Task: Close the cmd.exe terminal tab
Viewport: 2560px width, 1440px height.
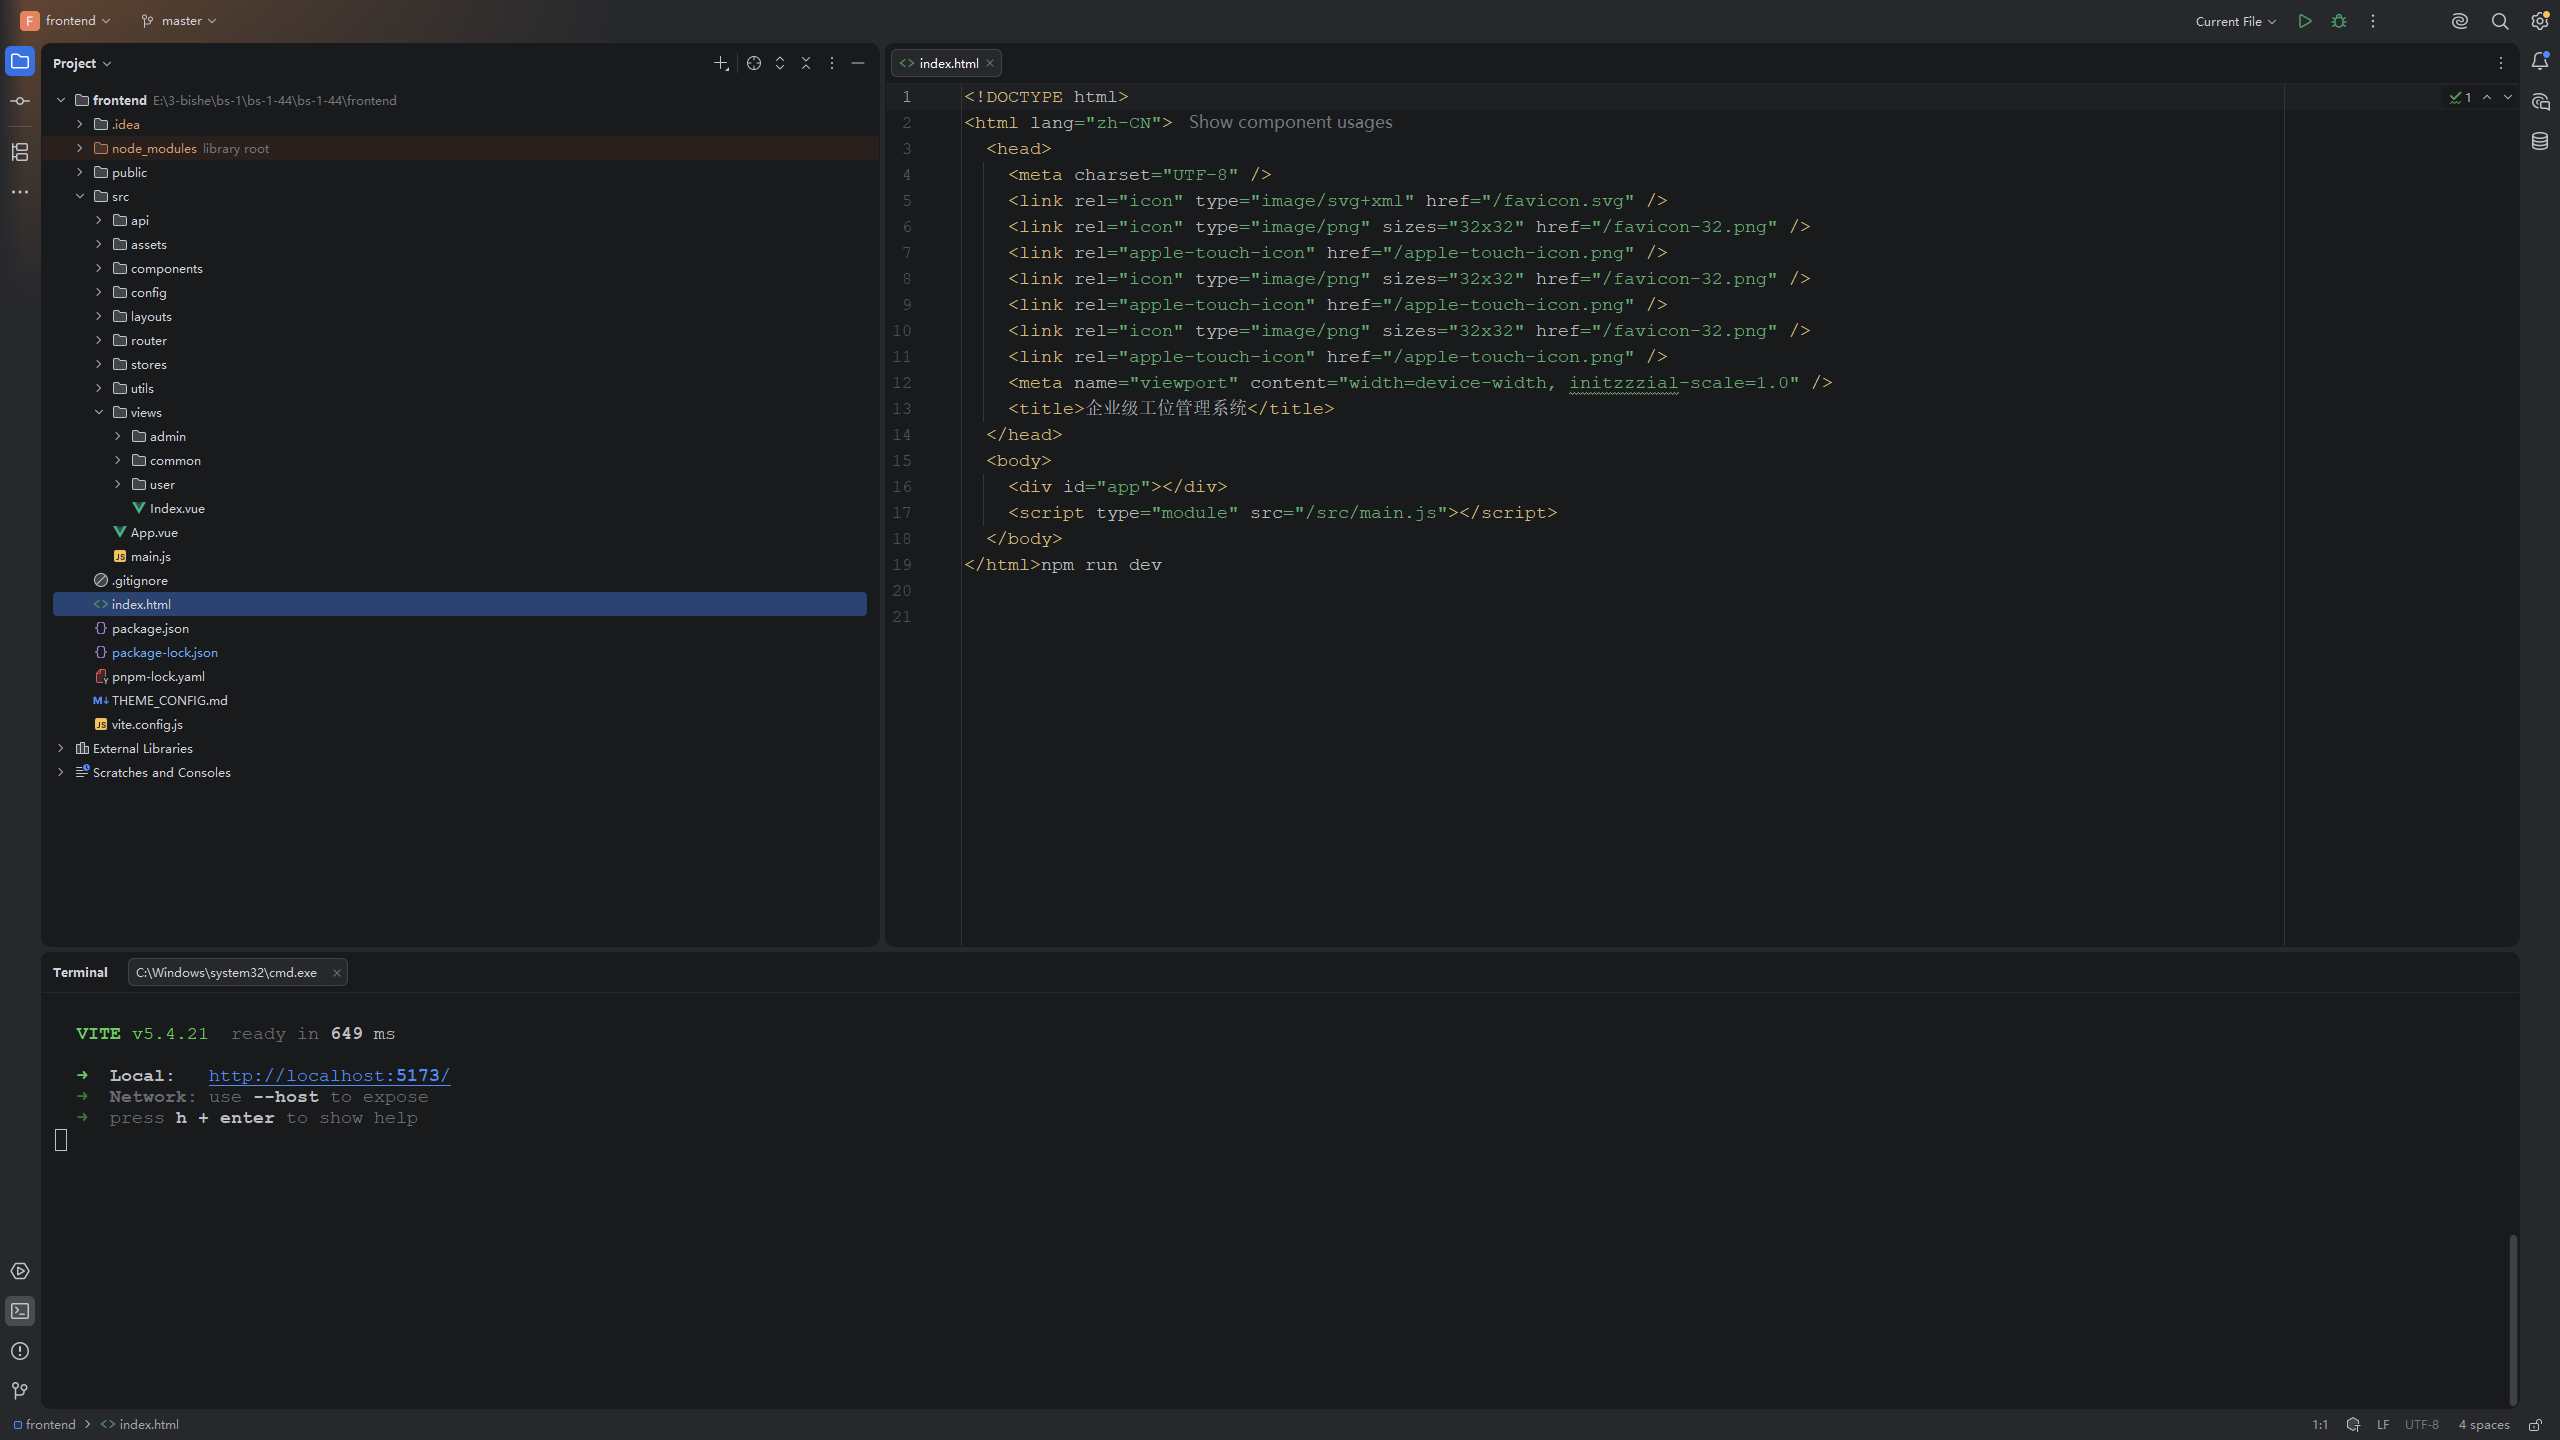Action: coord(337,972)
